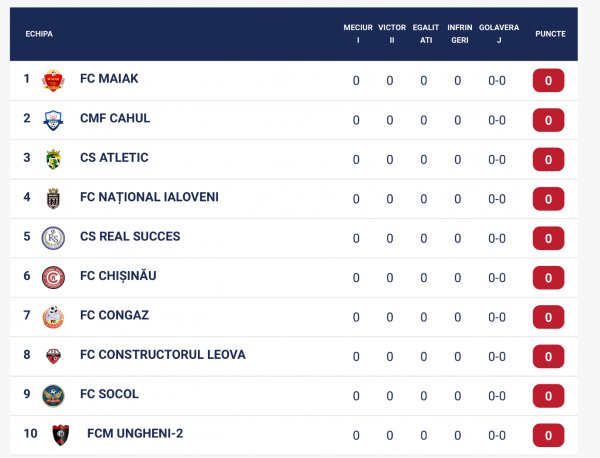Image resolution: width=600 pixels, height=458 pixels.
Task: Open the FC MAIAK team name link
Action: [x=109, y=78]
